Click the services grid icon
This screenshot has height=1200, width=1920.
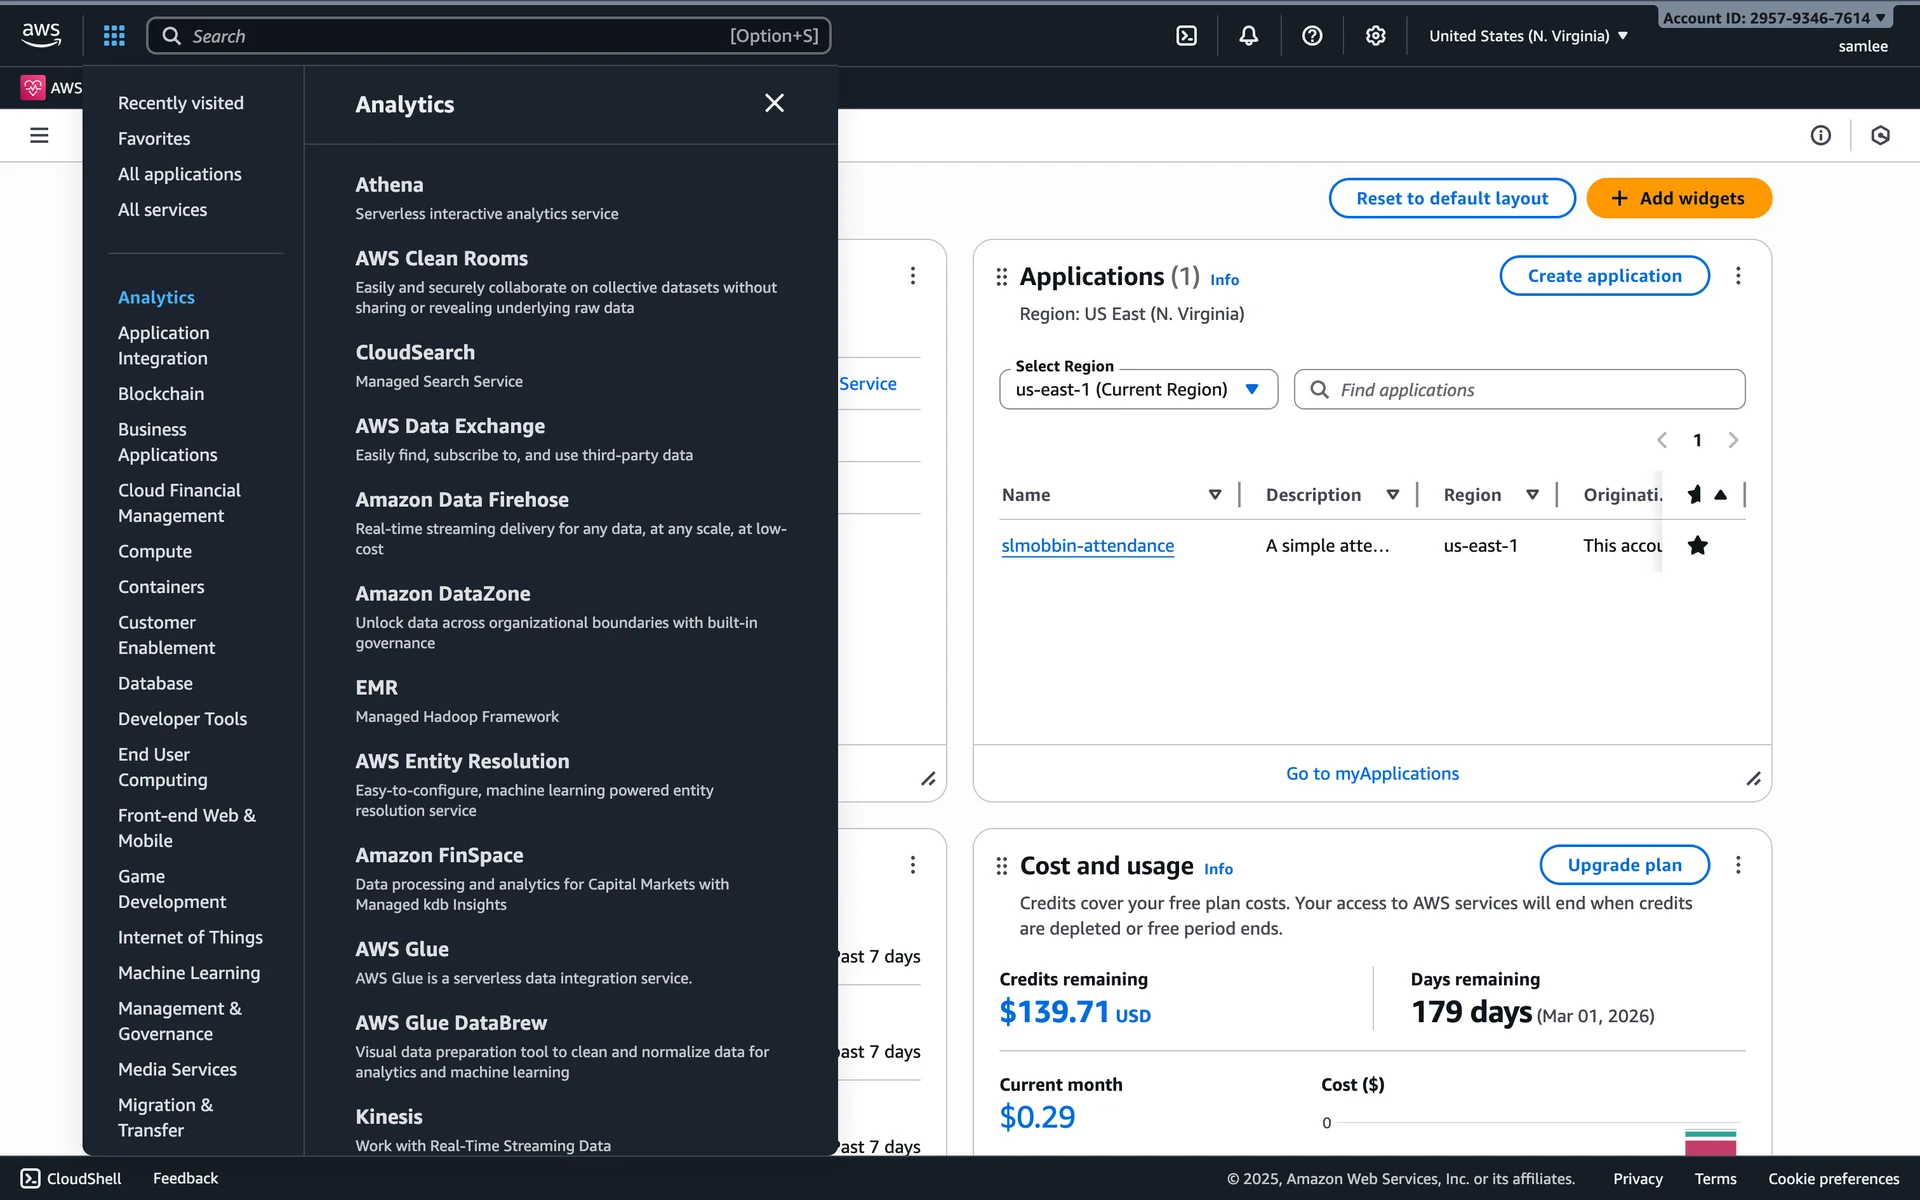(x=114, y=36)
